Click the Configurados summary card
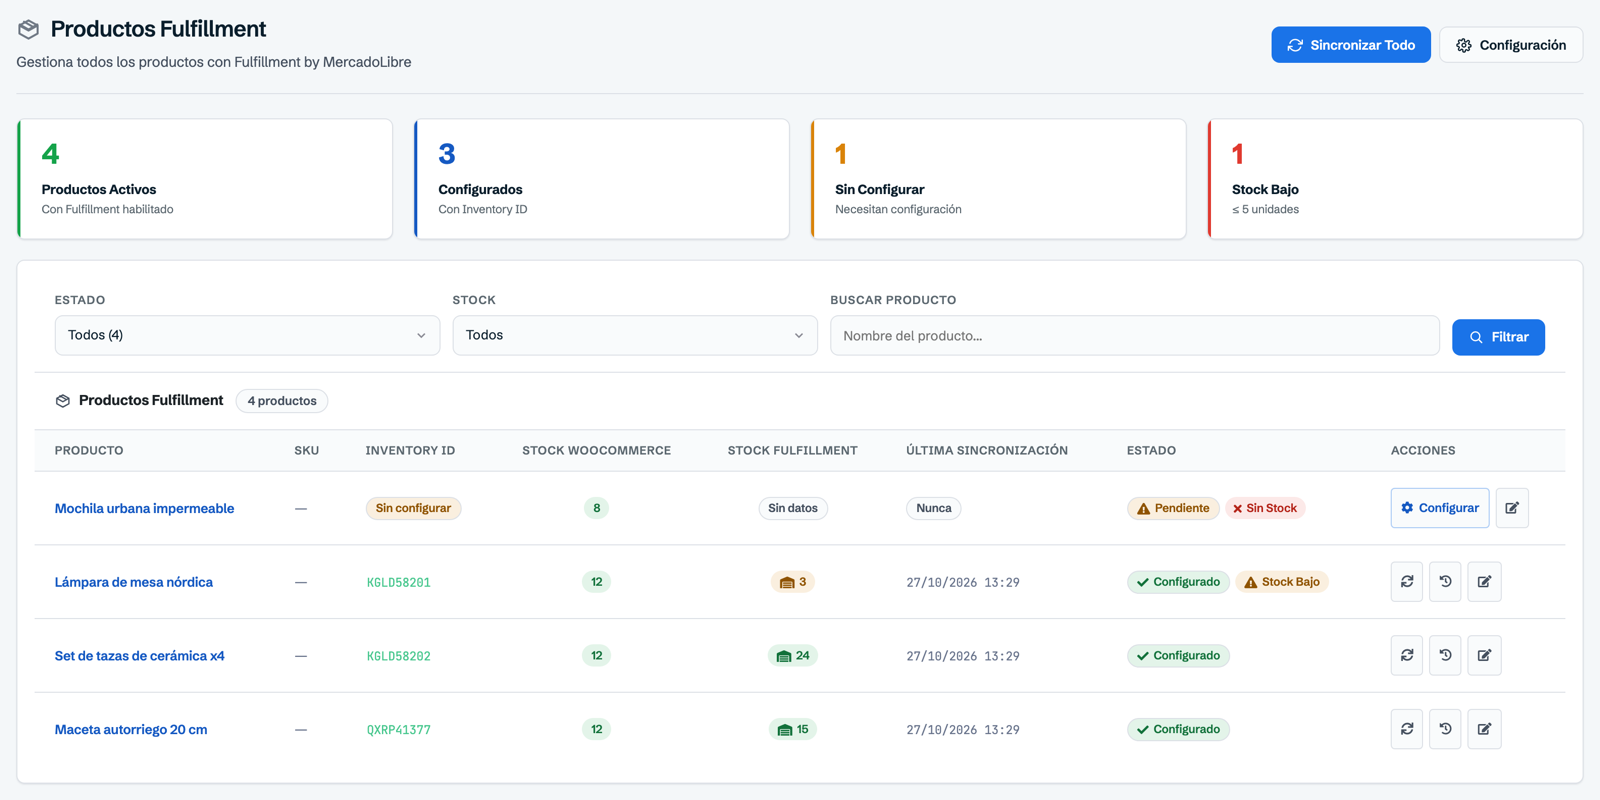This screenshot has height=800, width=1600. click(x=602, y=179)
